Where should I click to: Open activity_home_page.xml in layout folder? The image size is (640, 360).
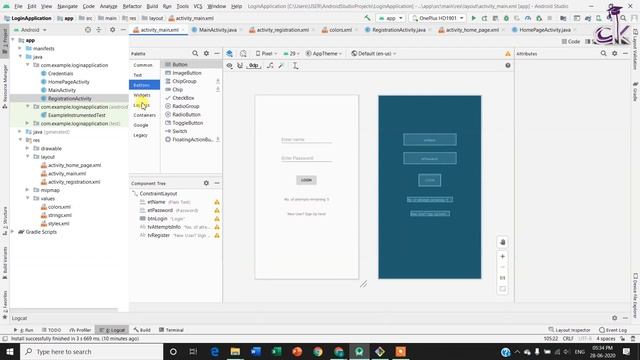(74, 165)
